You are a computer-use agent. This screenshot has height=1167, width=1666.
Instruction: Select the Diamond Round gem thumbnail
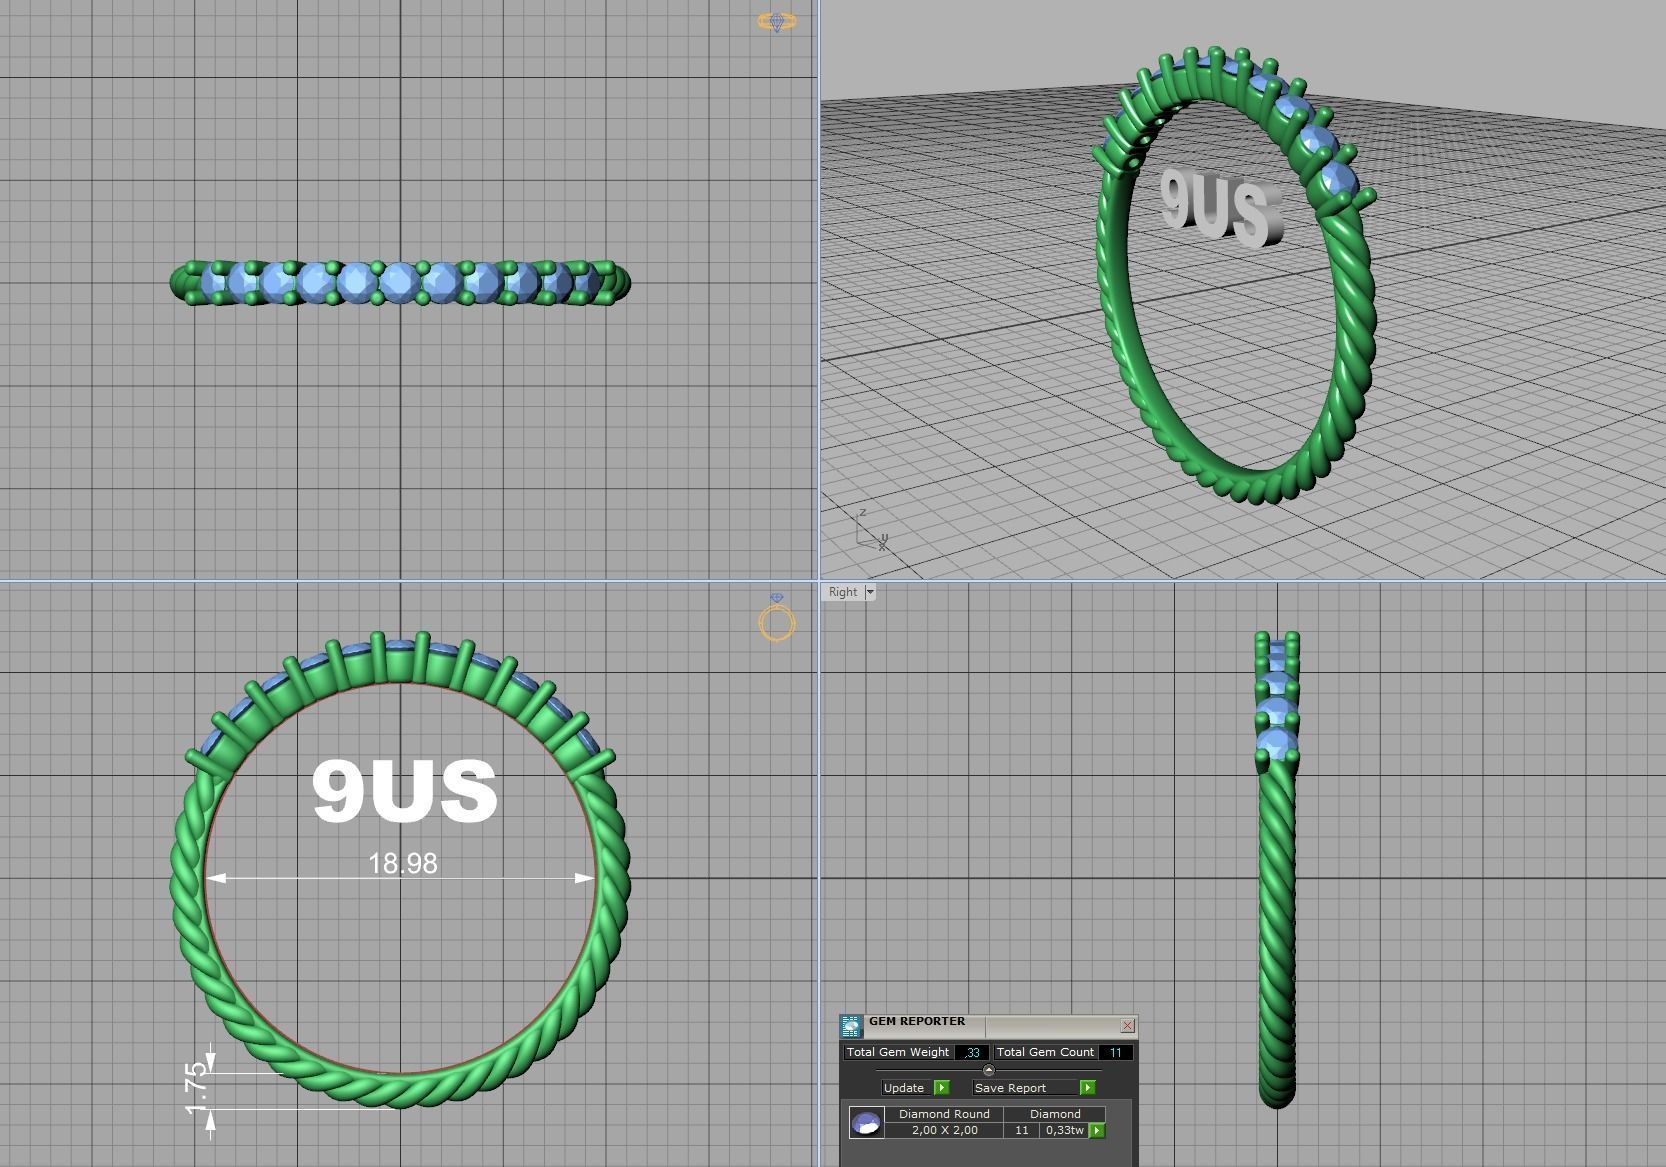click(x=866, y=1122)
